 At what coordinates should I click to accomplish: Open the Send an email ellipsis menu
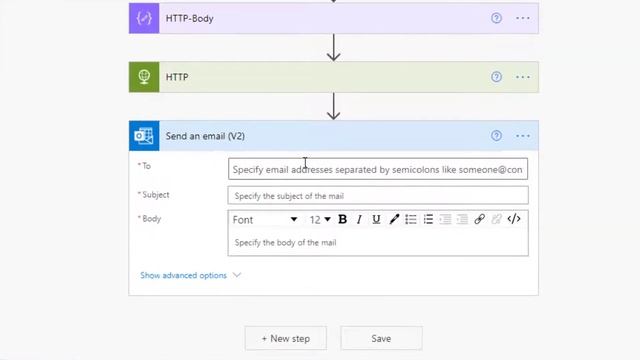point(523,136)
